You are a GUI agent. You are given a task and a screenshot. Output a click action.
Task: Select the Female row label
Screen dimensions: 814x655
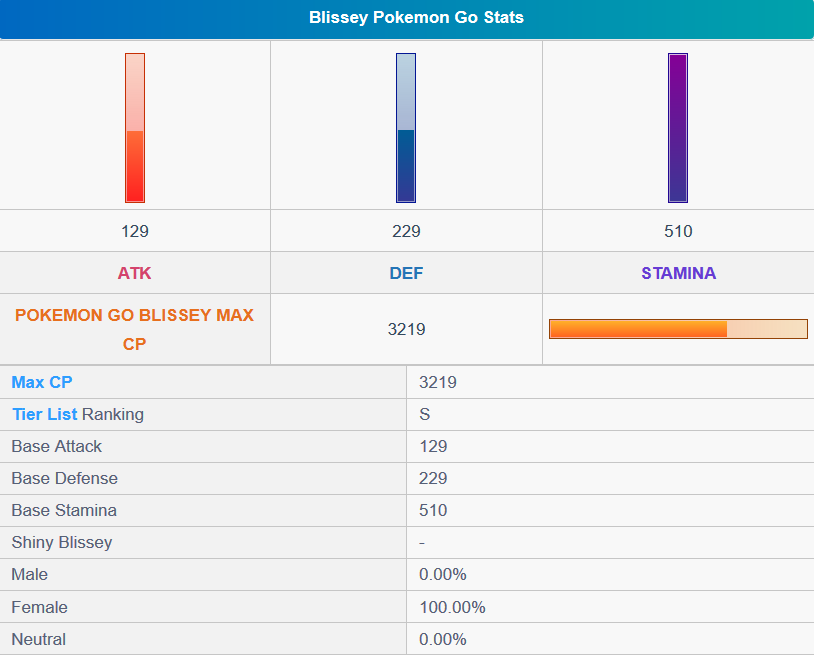point(39,607)
